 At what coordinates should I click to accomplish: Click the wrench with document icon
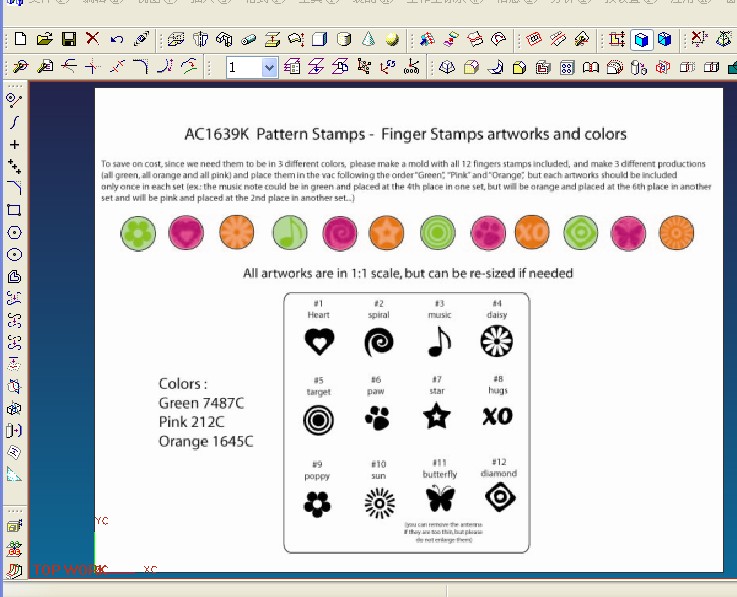click(45, 67)
